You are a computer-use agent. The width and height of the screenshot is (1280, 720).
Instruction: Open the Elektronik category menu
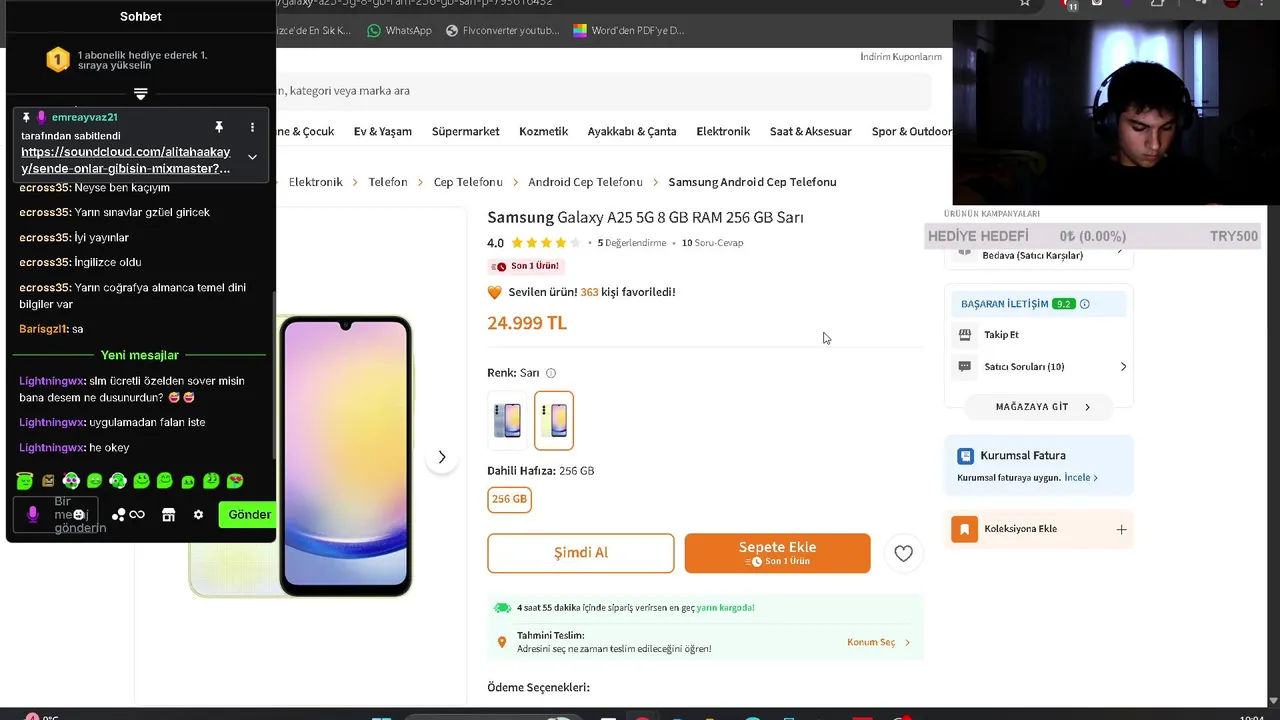723,131
